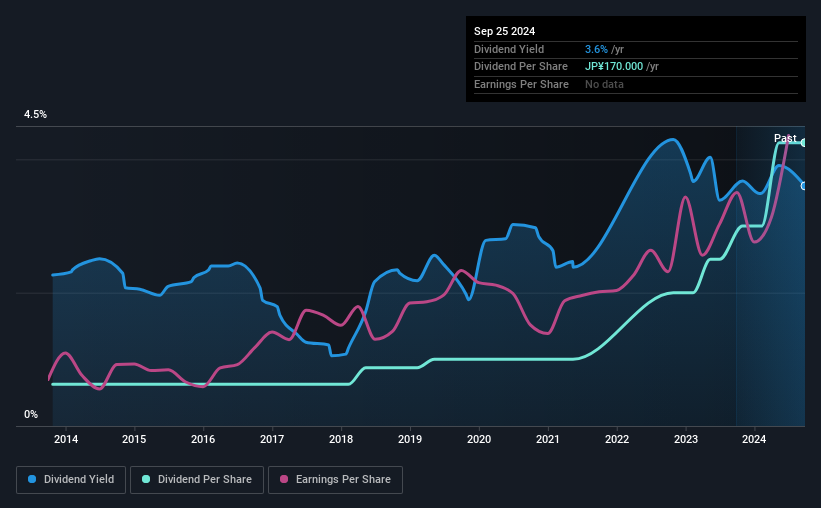Click the blue Dividend Yield legend dot
This screenshot has height=508, width=821.
(x=32, y=479)
